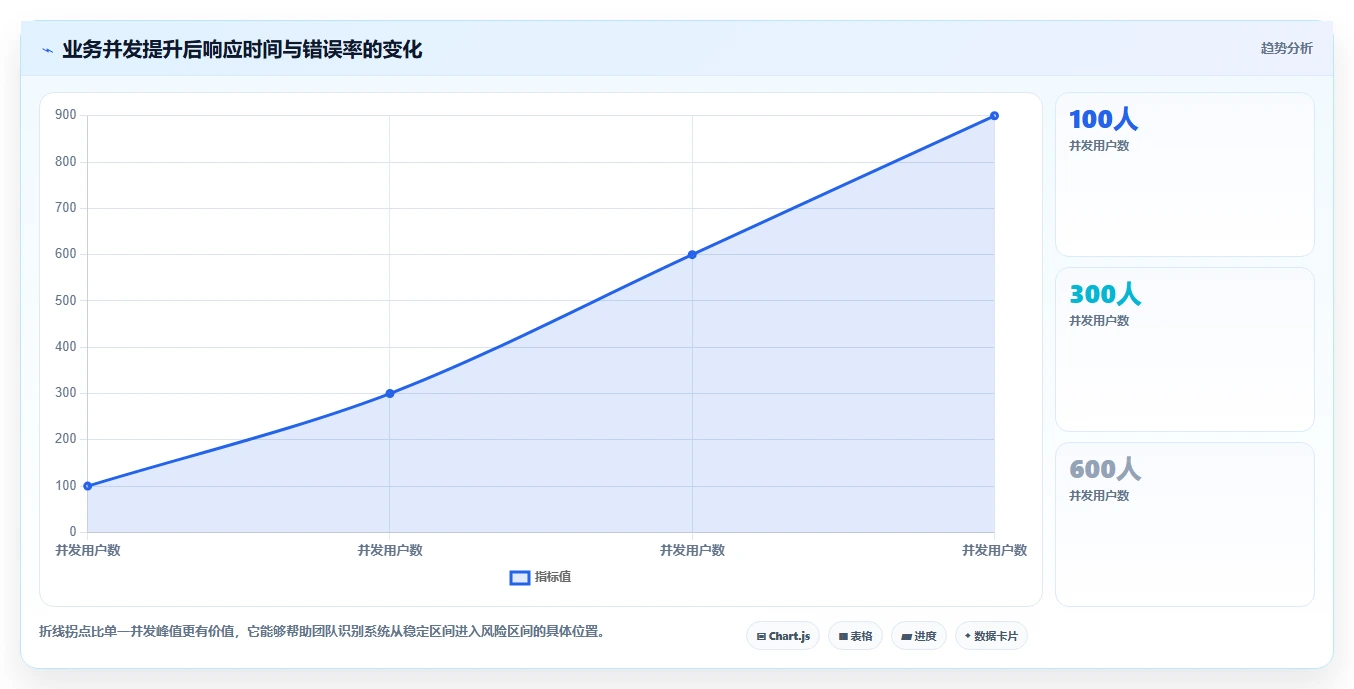The width and height of the screenshot is (1354, 689).
Task: Click the 数据卡片 chip
Action: (991, 636)
